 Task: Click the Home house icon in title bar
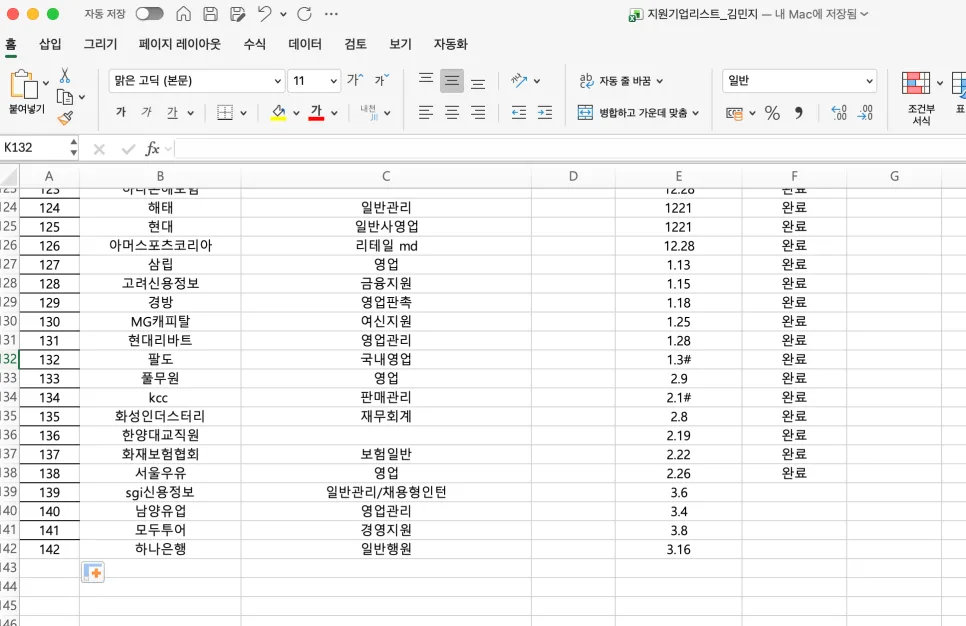pos(183,14)
